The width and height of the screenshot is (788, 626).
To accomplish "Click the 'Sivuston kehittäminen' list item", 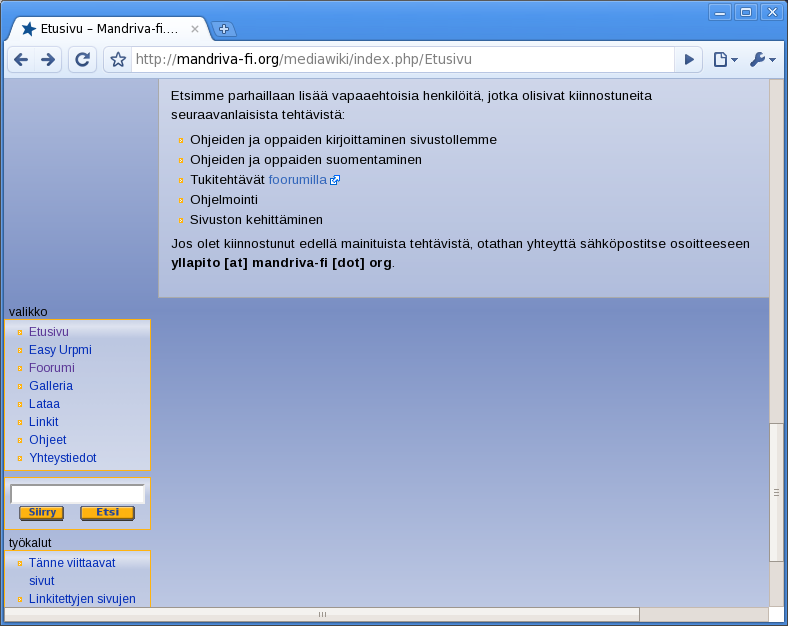I will (x=256, y=220).
